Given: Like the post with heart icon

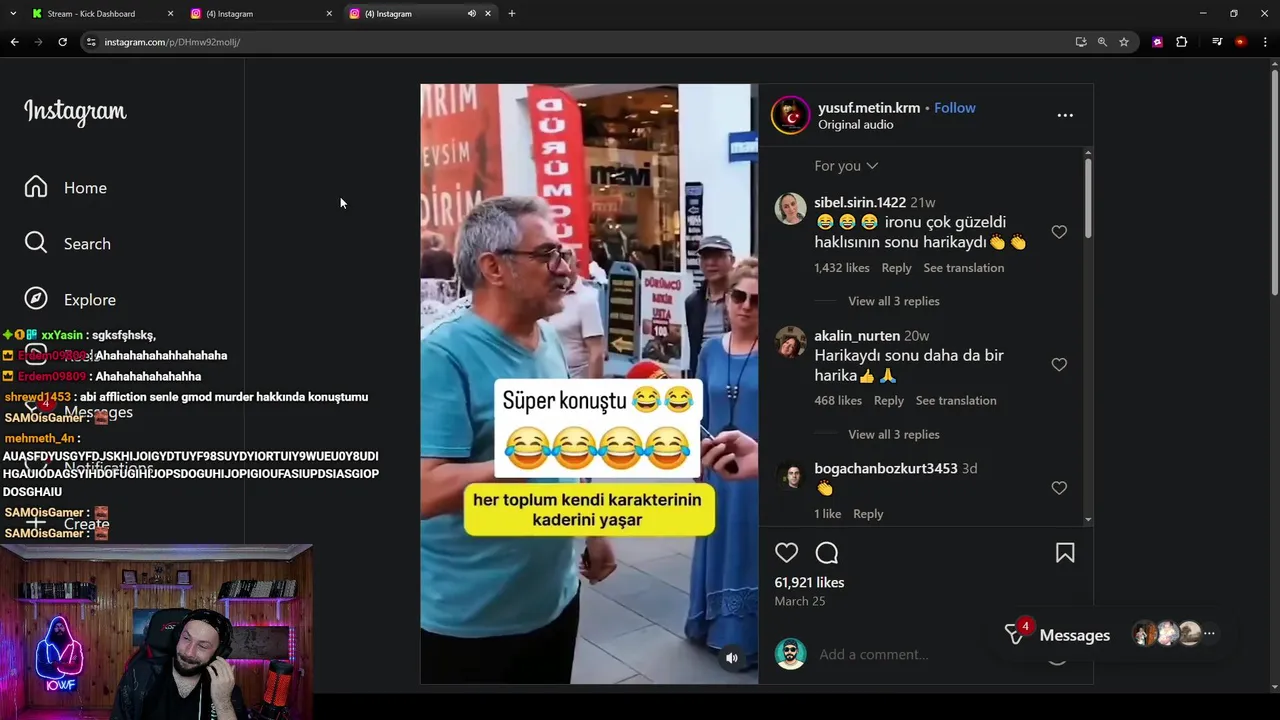Looking at the screenshot, I should [787, 553].
